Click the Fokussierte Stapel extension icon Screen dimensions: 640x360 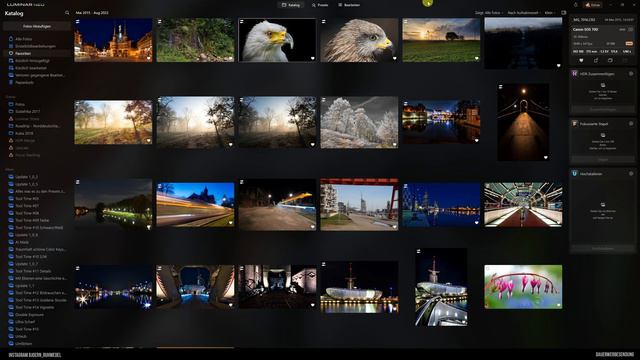(x=575, y=123)
